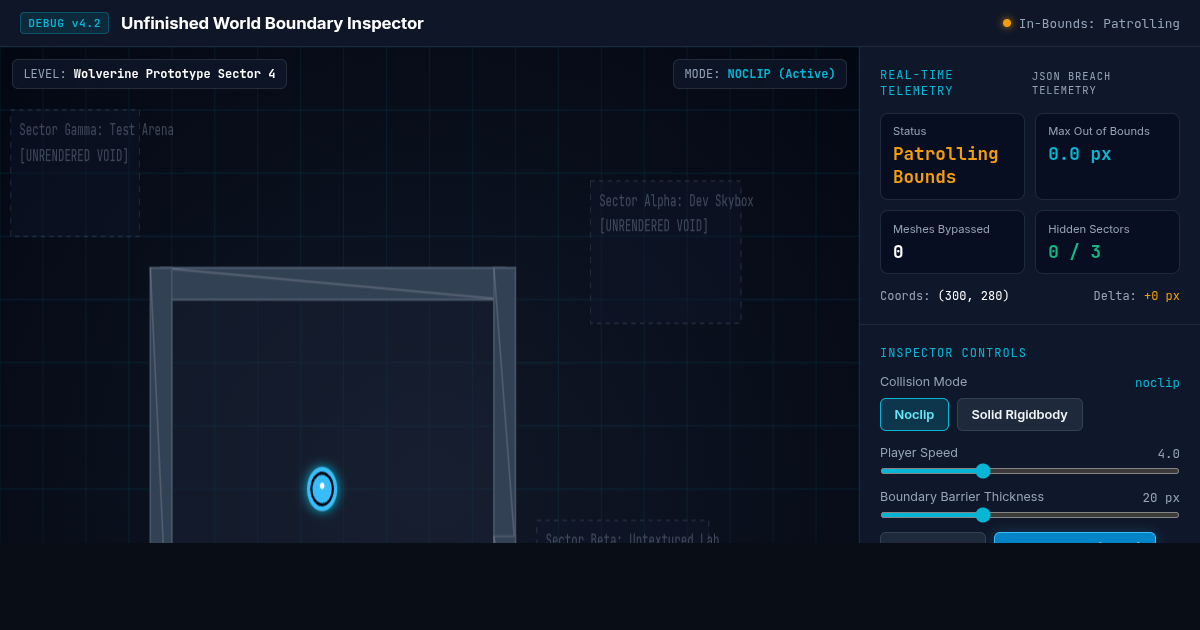Switch to Real-Time Telemetry tab
The image size is (1200, 630).
point(917,83)
